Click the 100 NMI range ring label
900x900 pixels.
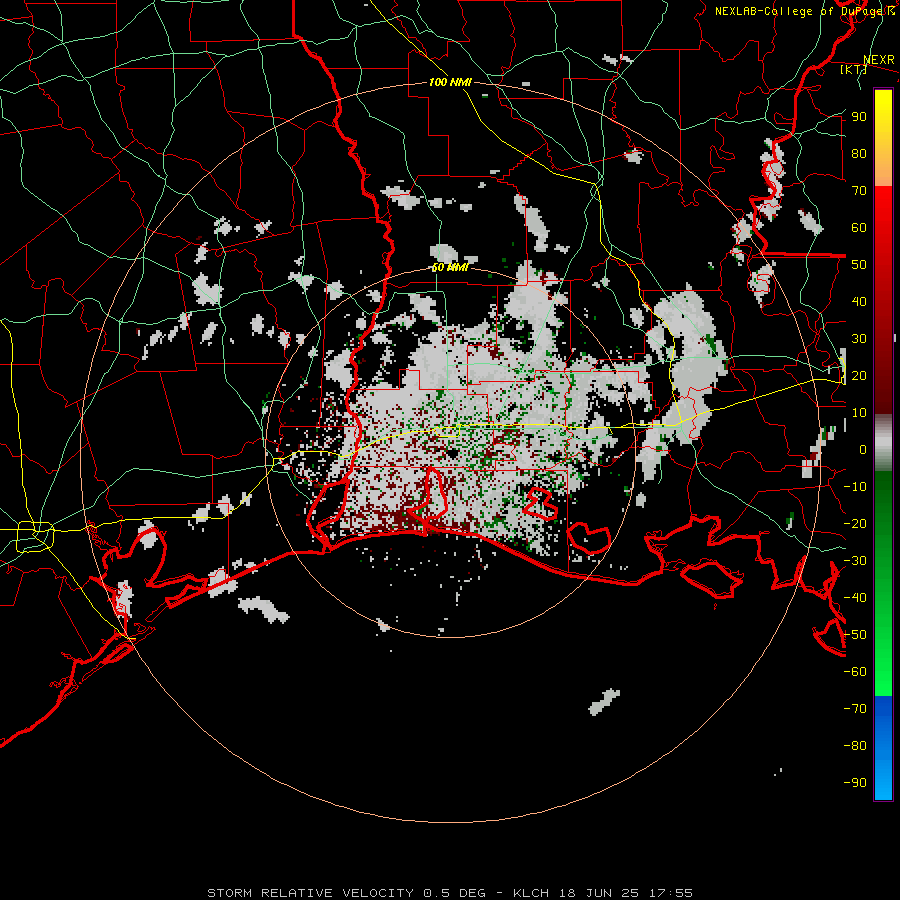click(x=450, y=82)
